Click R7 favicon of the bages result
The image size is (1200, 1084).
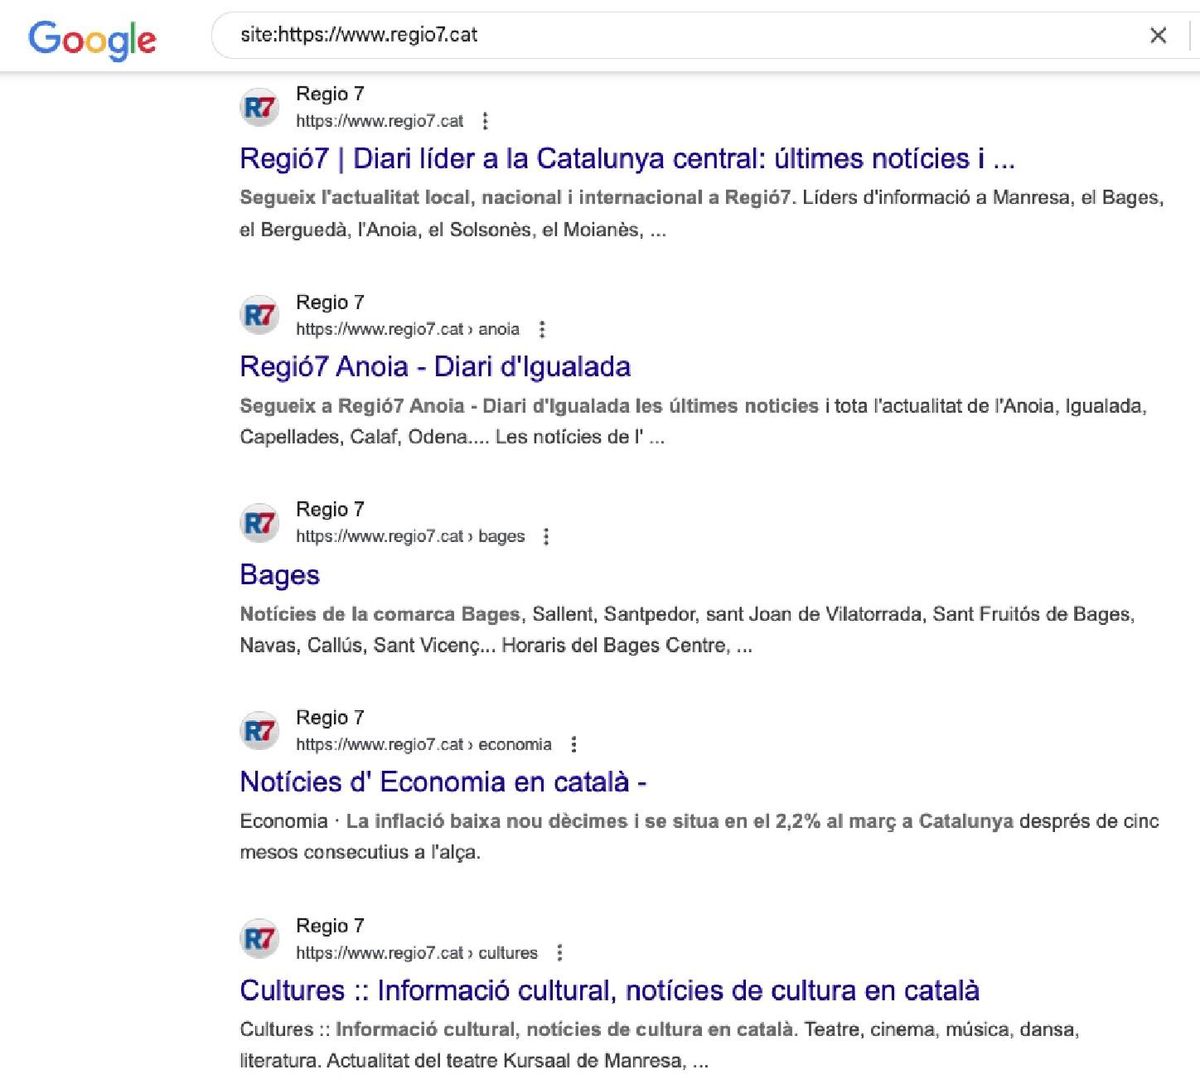click(x=260, y=523)
